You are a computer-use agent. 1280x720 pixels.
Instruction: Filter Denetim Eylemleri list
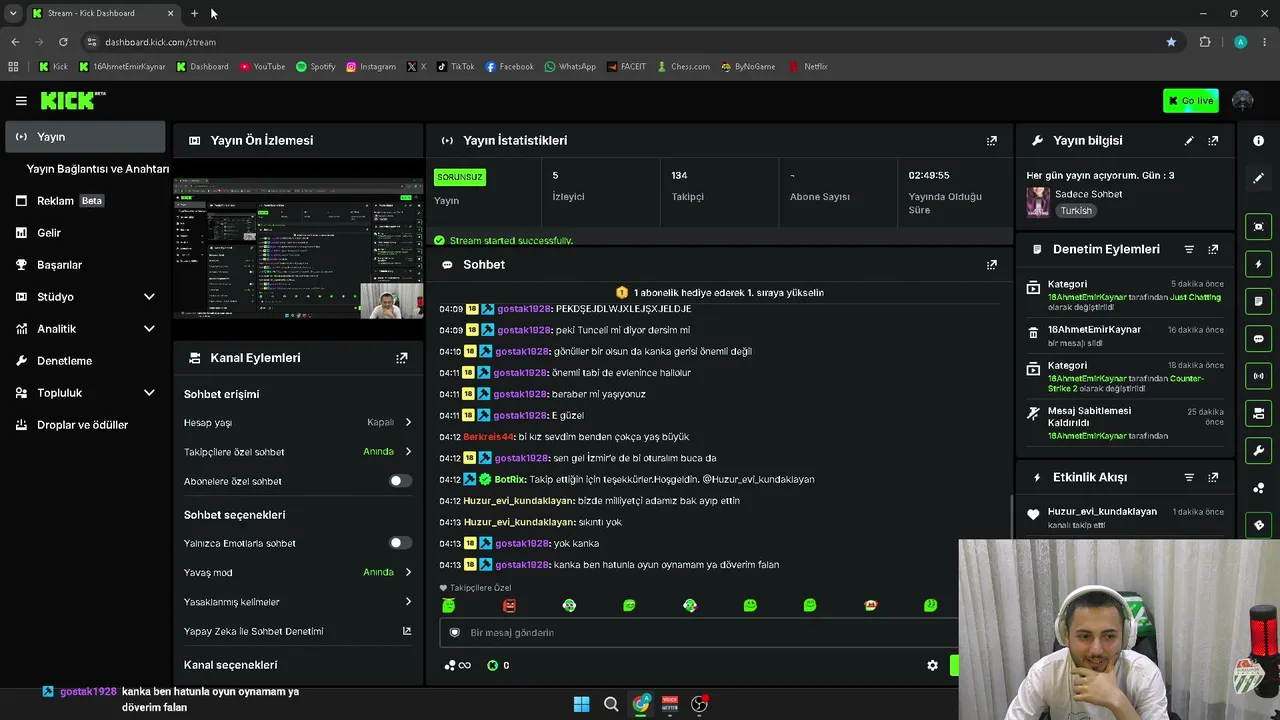tap(1189, 249)
